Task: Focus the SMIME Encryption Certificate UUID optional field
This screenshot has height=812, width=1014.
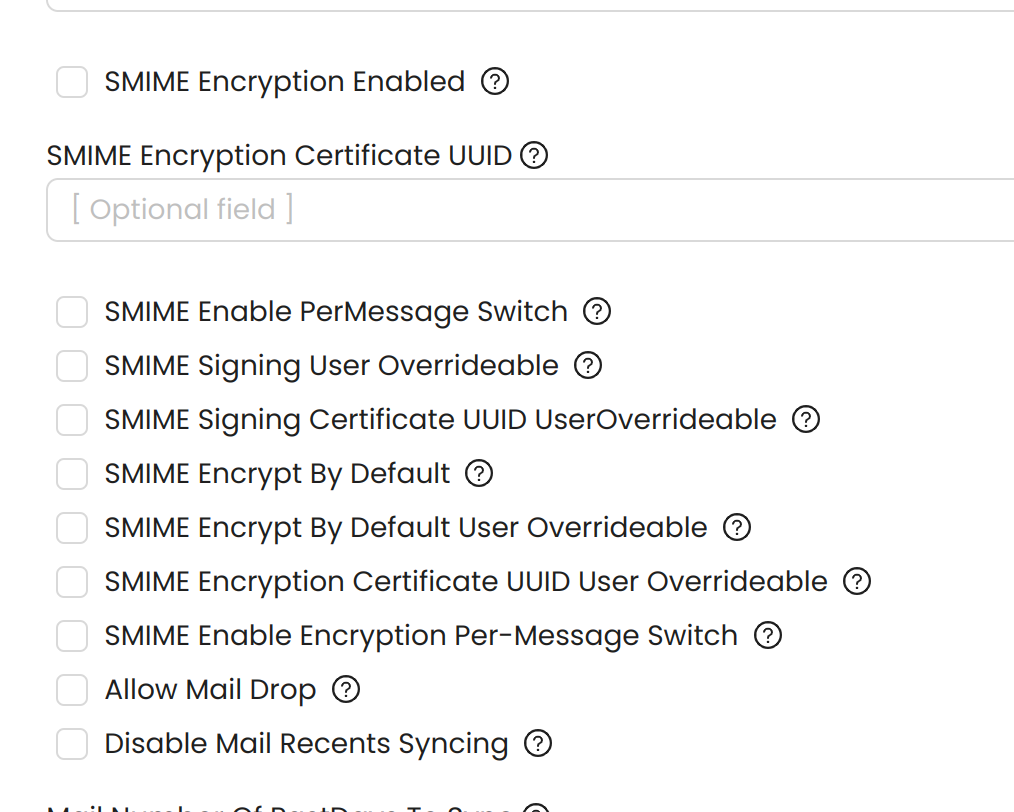Action: click(530, 210)
